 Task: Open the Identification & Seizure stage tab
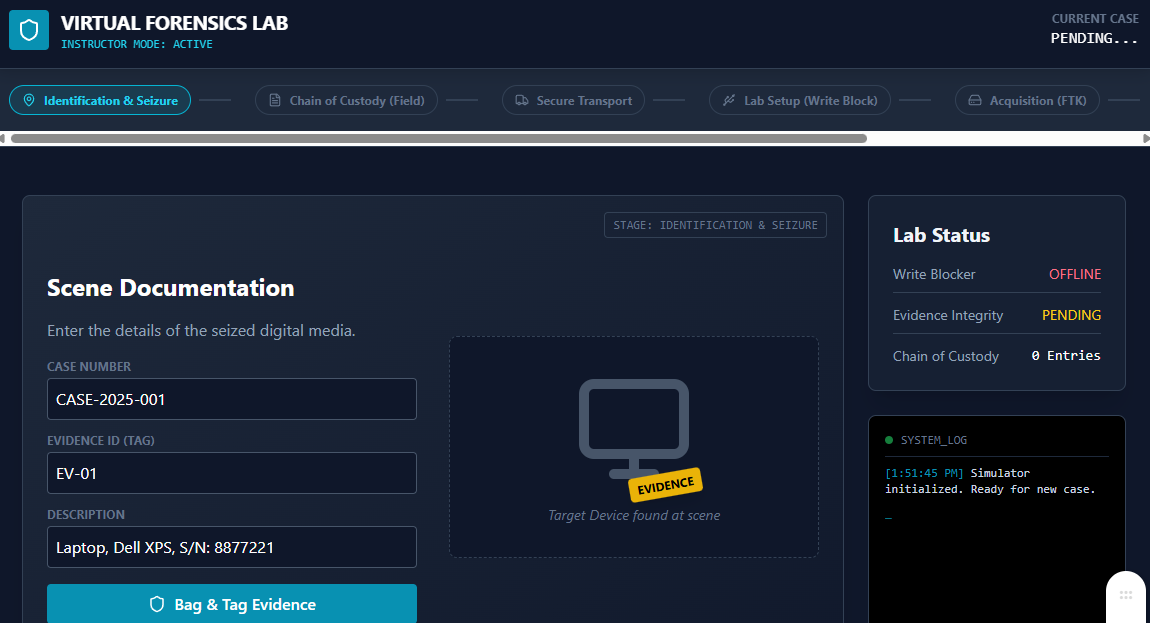100,100
